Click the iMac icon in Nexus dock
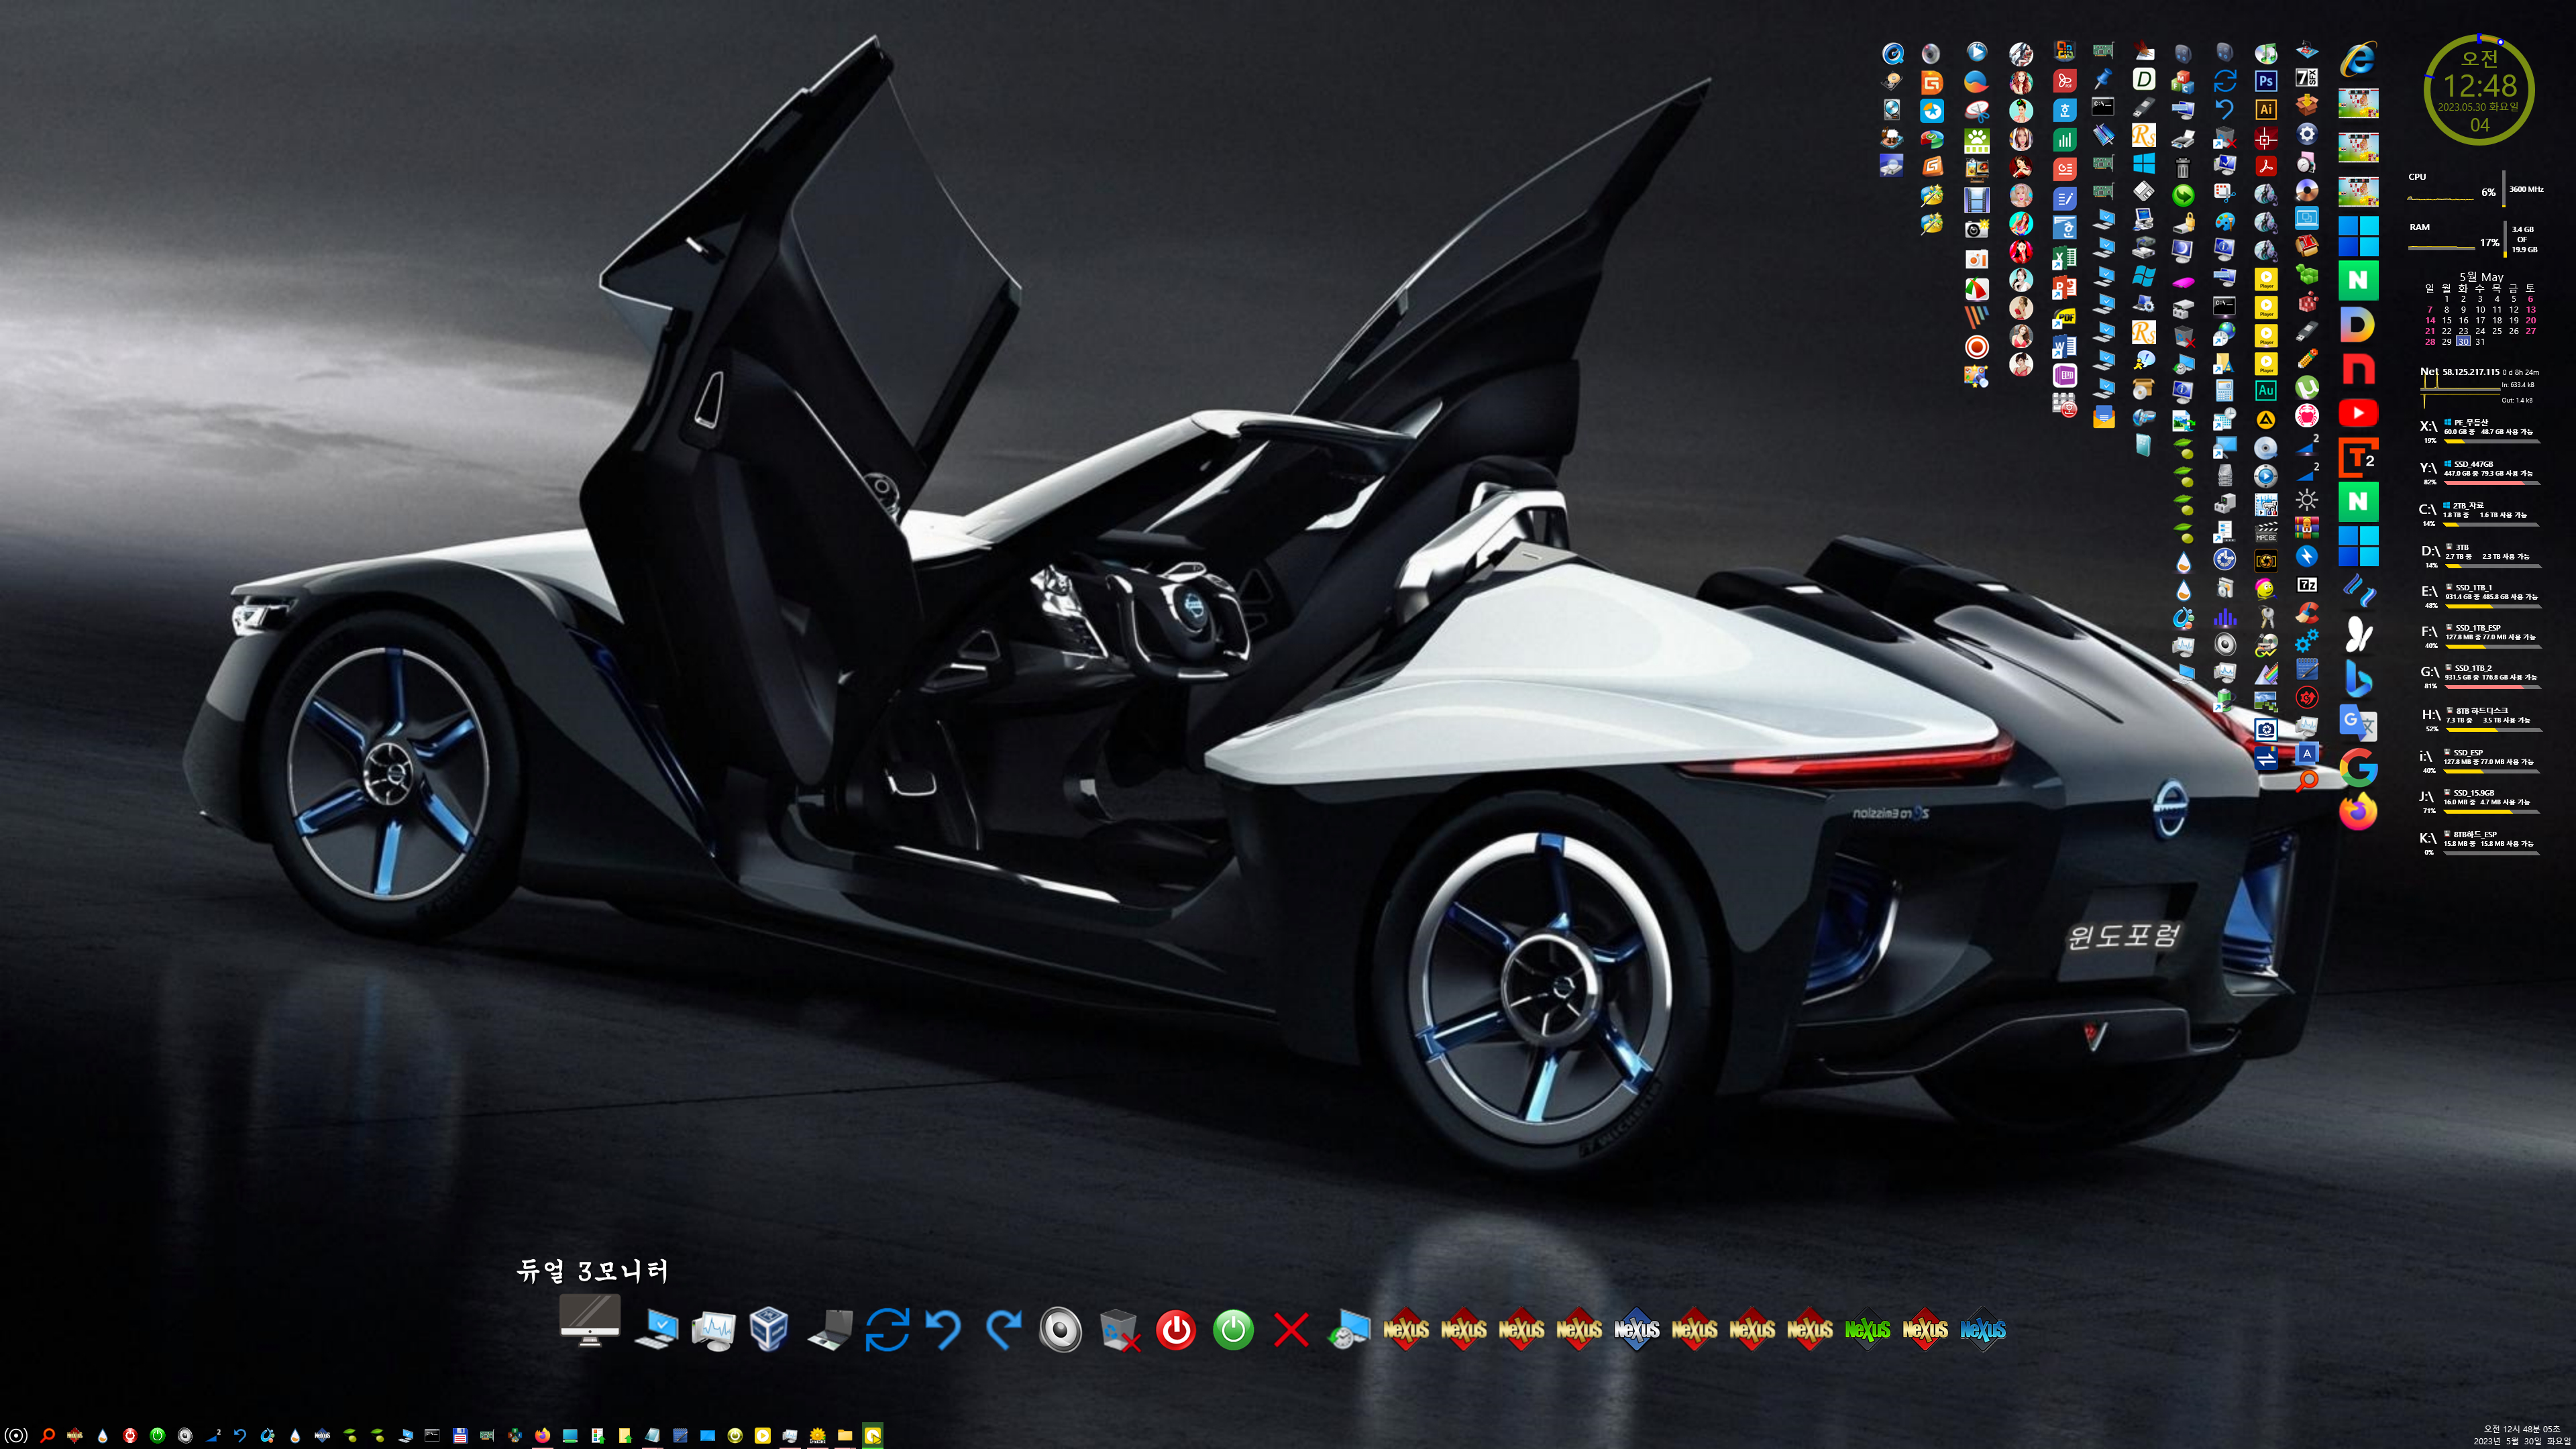This screenshot has width=2576, height=1449. coord(590,1321)
